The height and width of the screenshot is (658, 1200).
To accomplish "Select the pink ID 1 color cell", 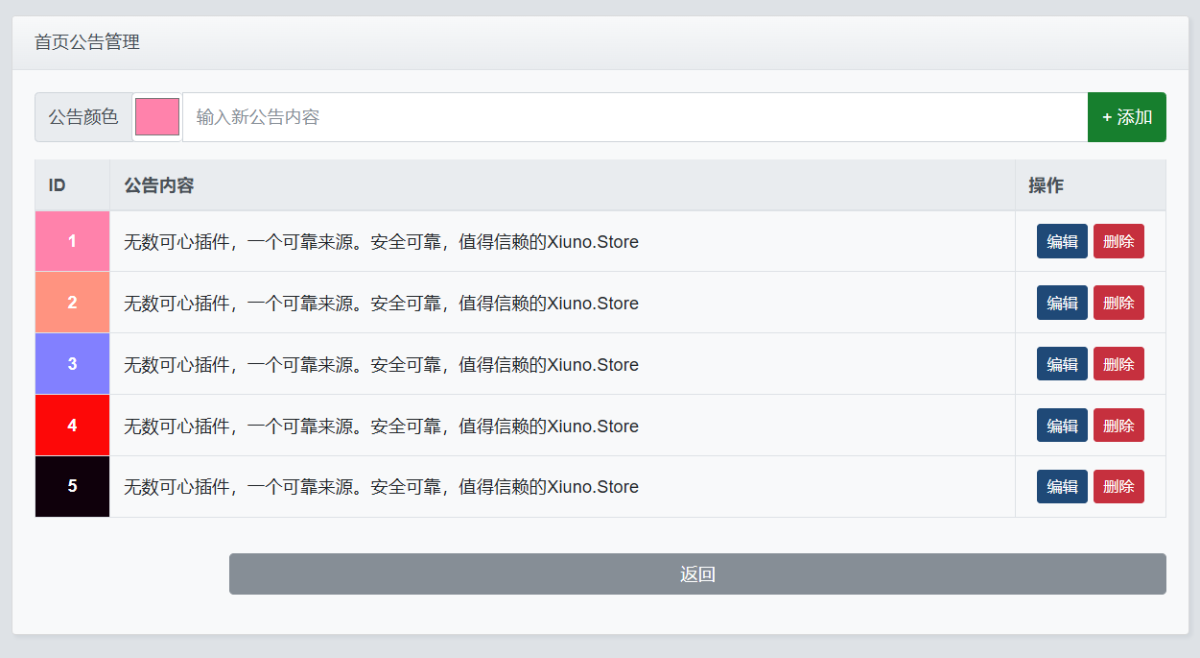I will (x=72, y=241).
